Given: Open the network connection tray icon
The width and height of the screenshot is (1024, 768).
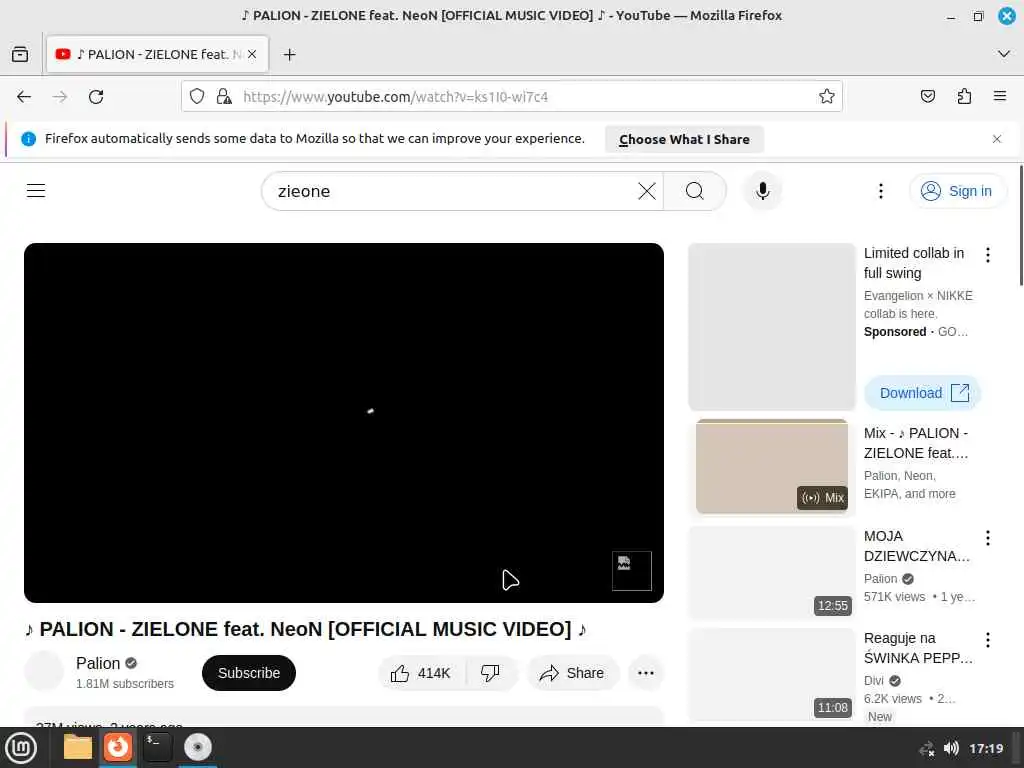Looking at the screenshot, I should pyautogui.click(x=926, y=748).
